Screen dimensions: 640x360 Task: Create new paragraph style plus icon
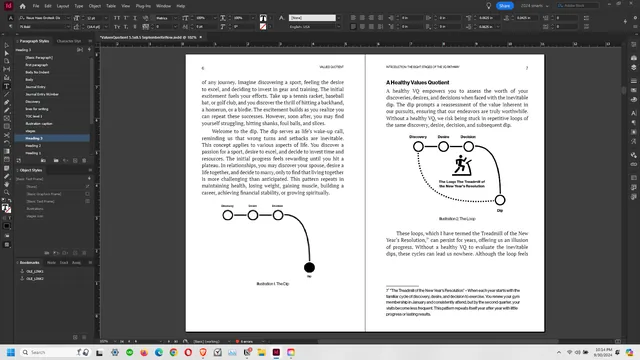(75, 161)
